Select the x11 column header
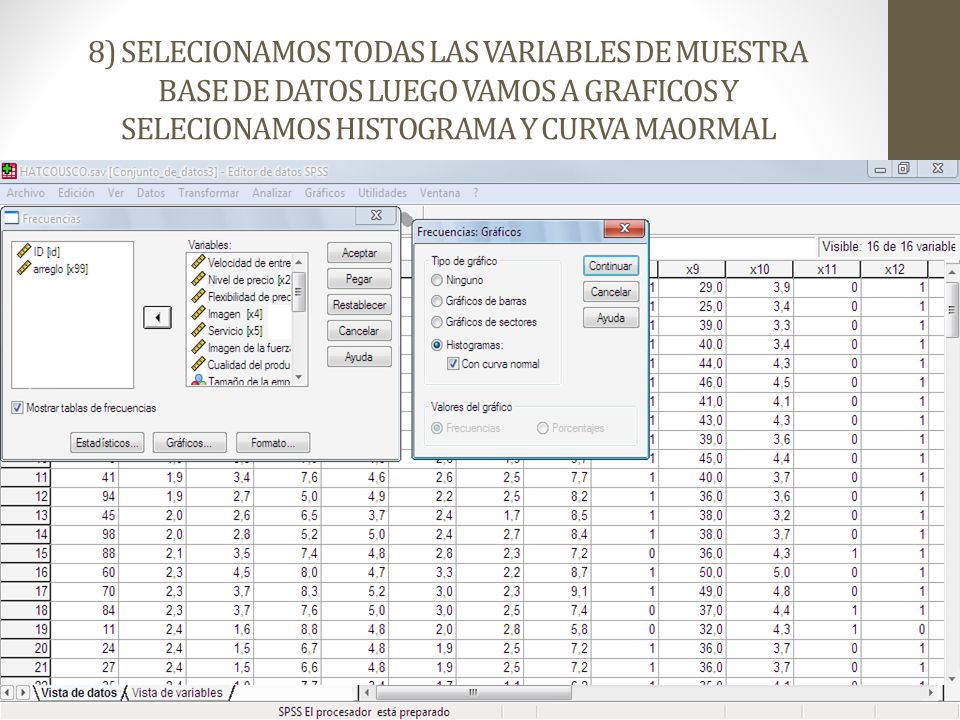 coord(827,269)
